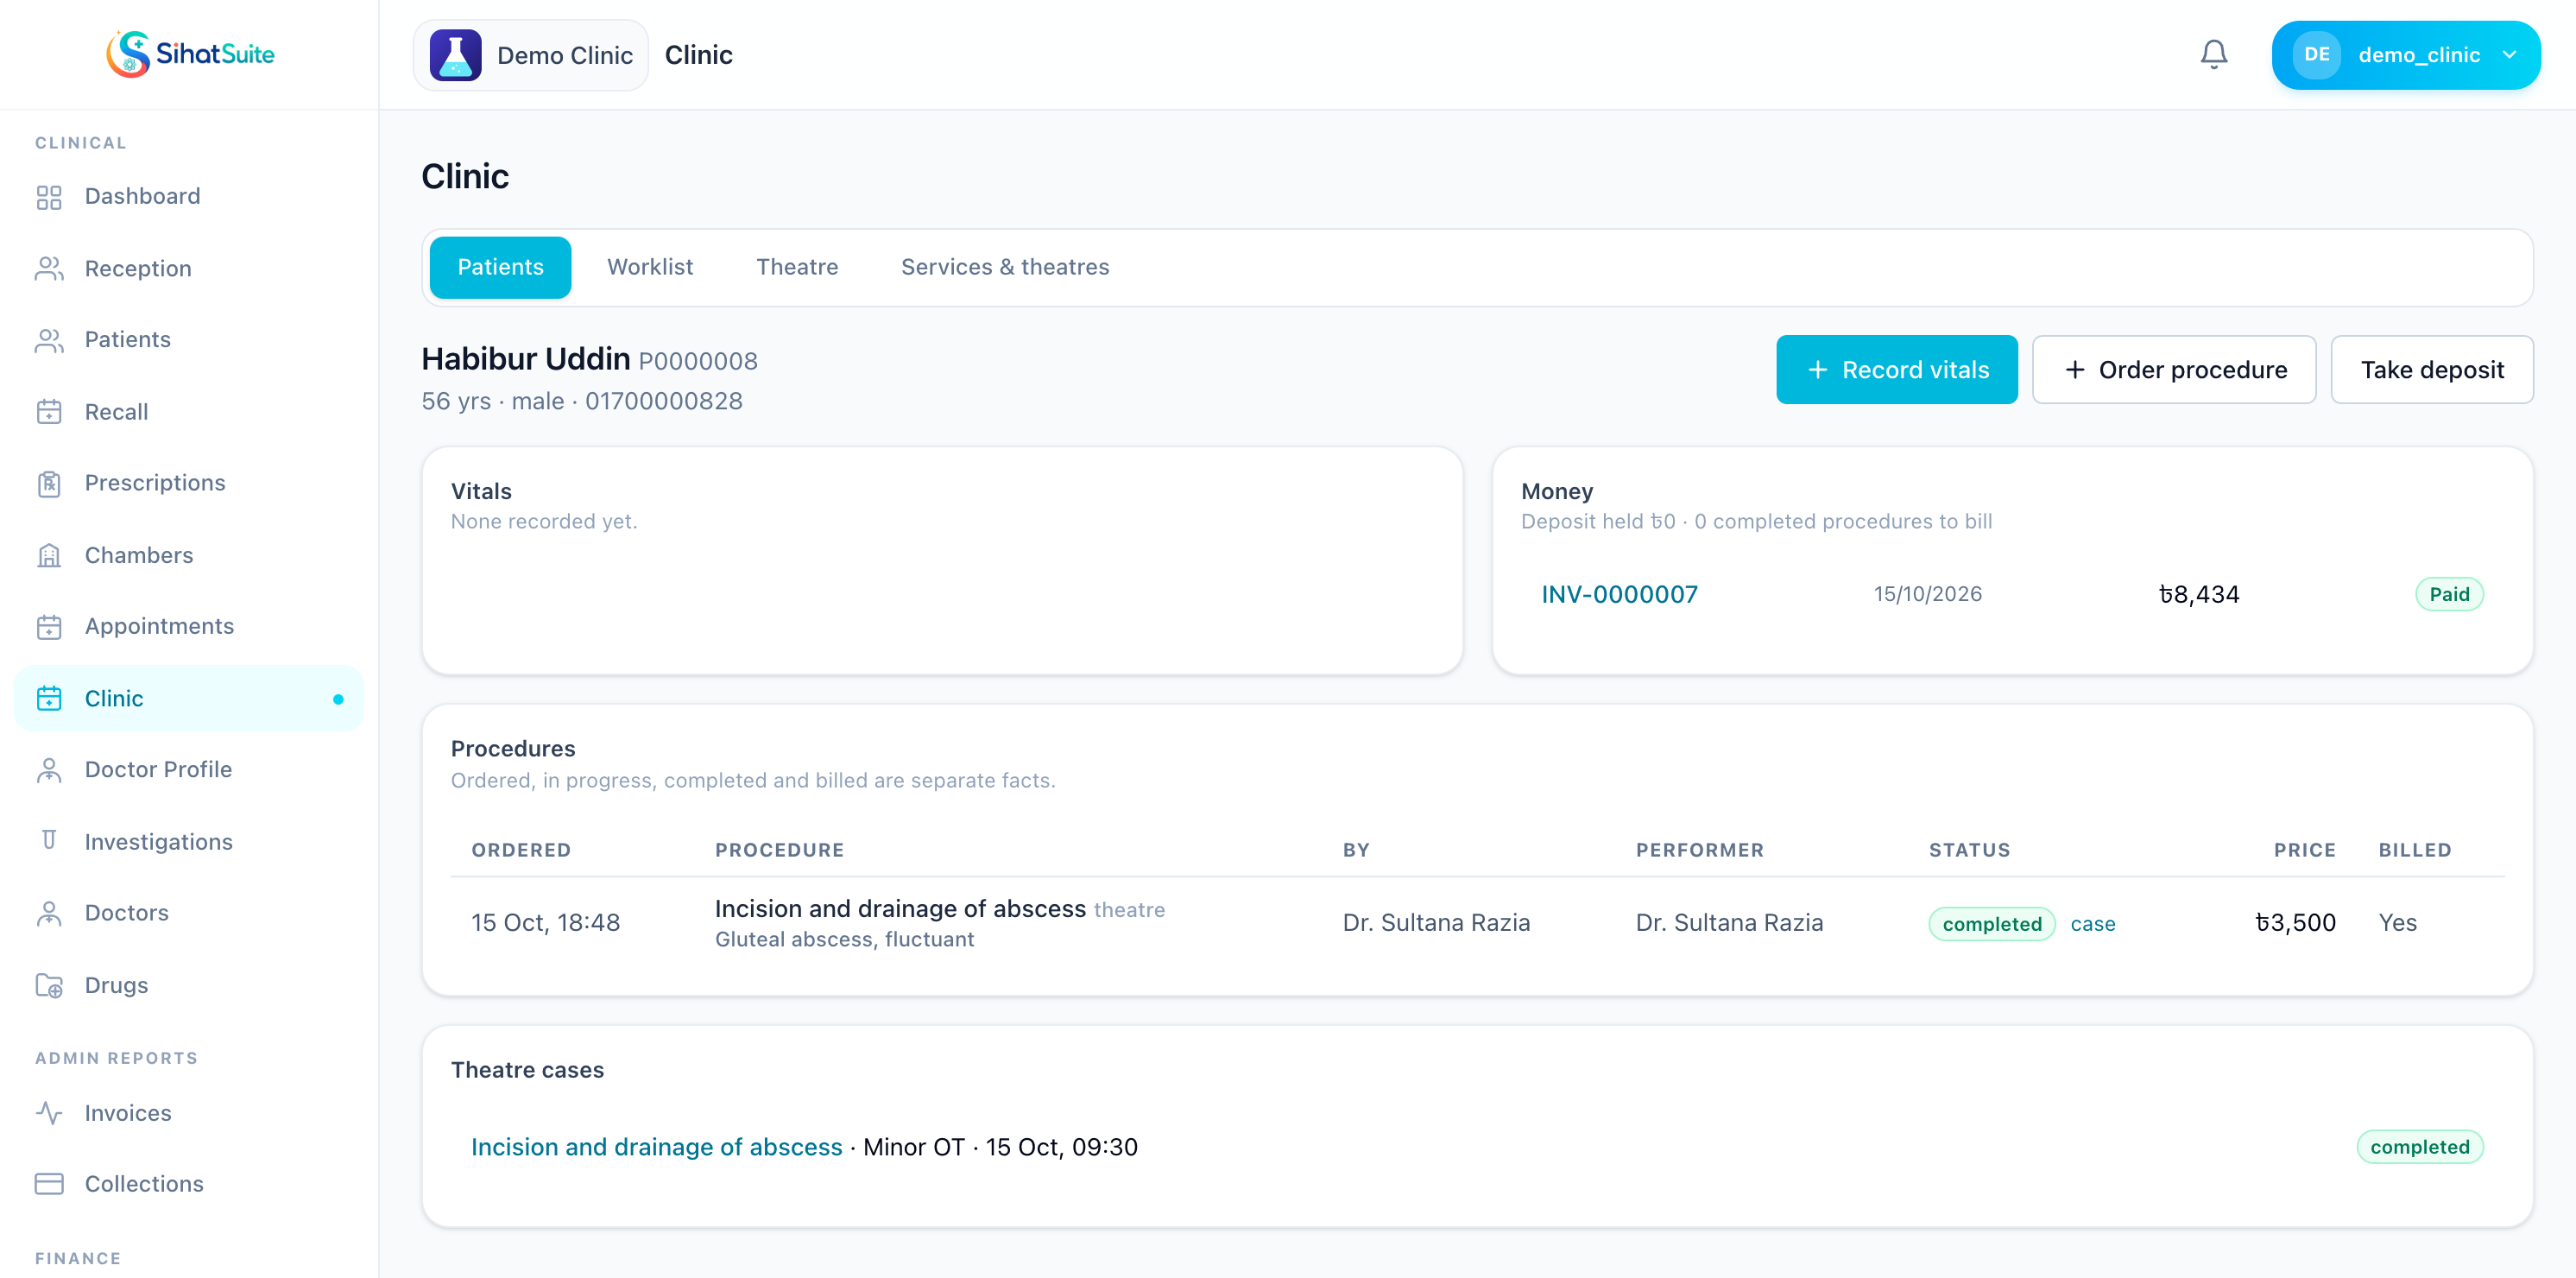Click the ৳3,500 procedure price

(2295, 923)
